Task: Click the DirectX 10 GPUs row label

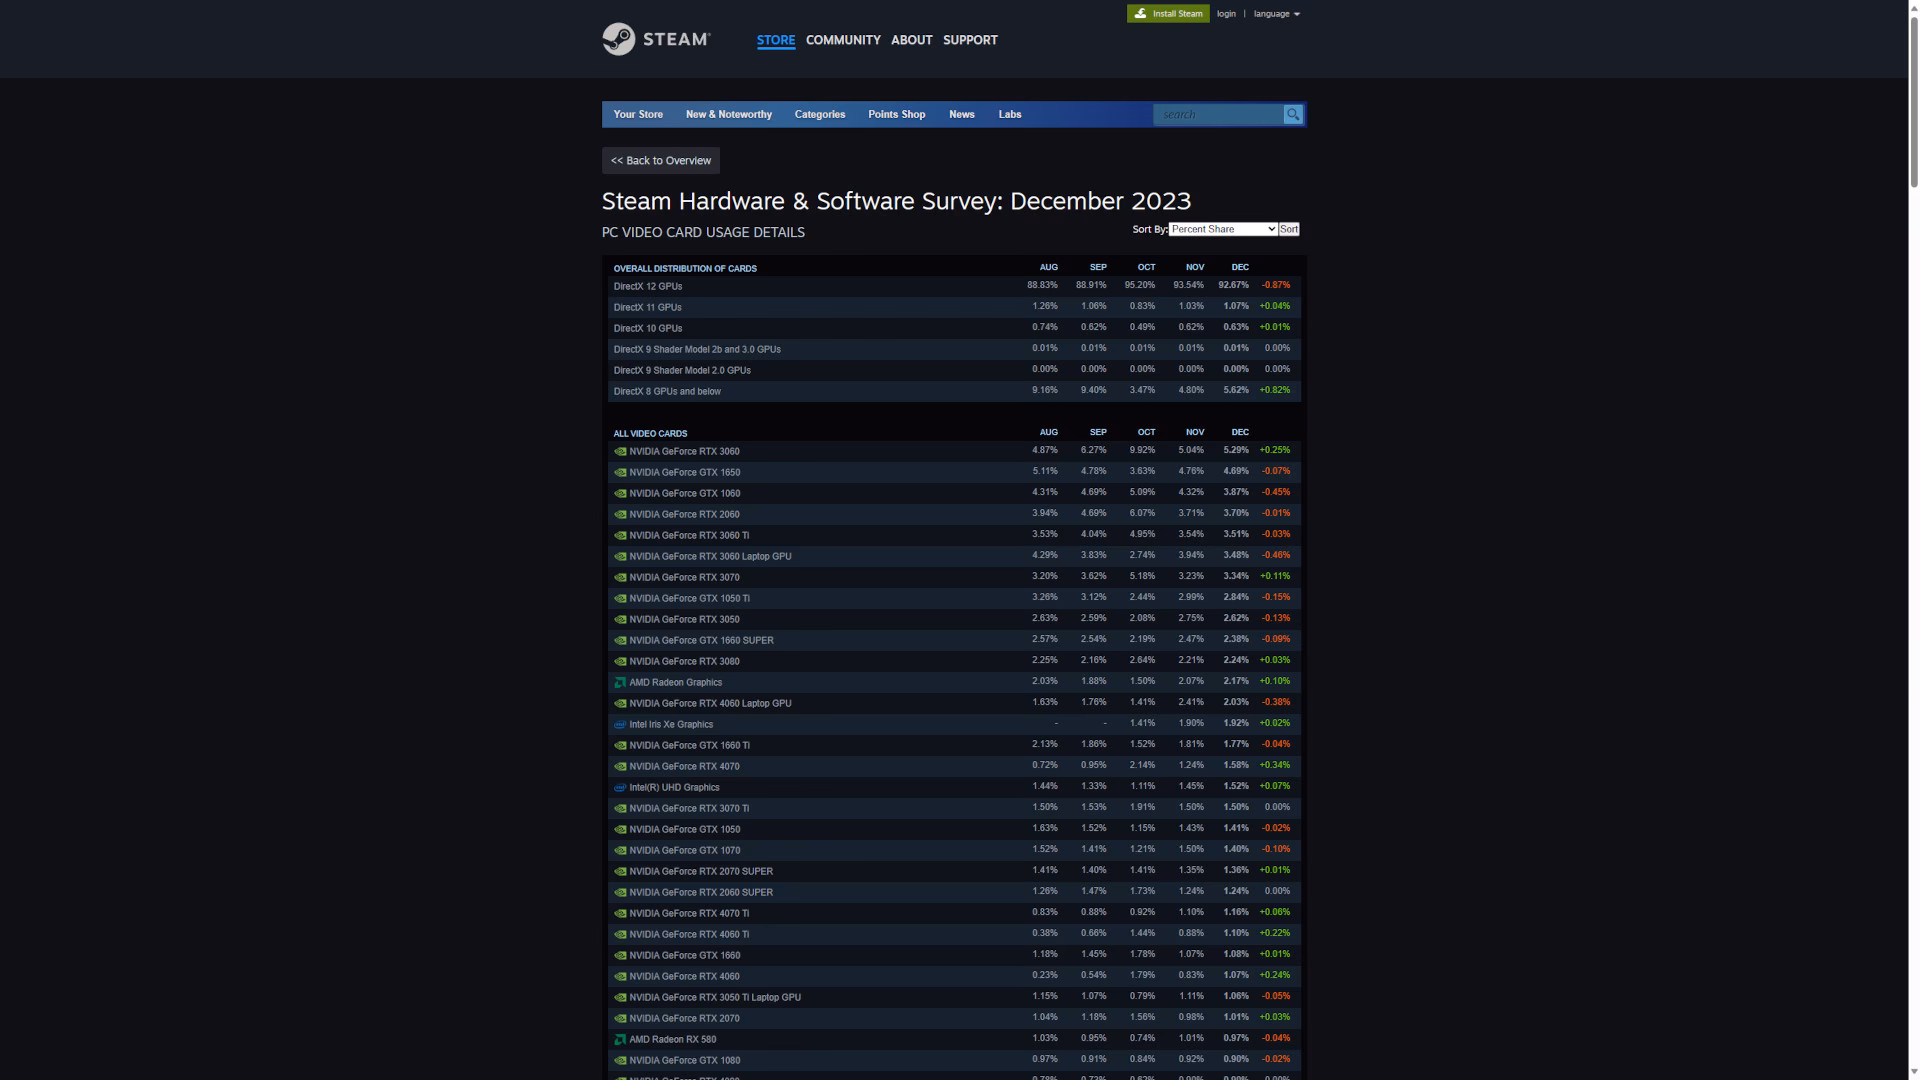Action: tap(648, 328)
